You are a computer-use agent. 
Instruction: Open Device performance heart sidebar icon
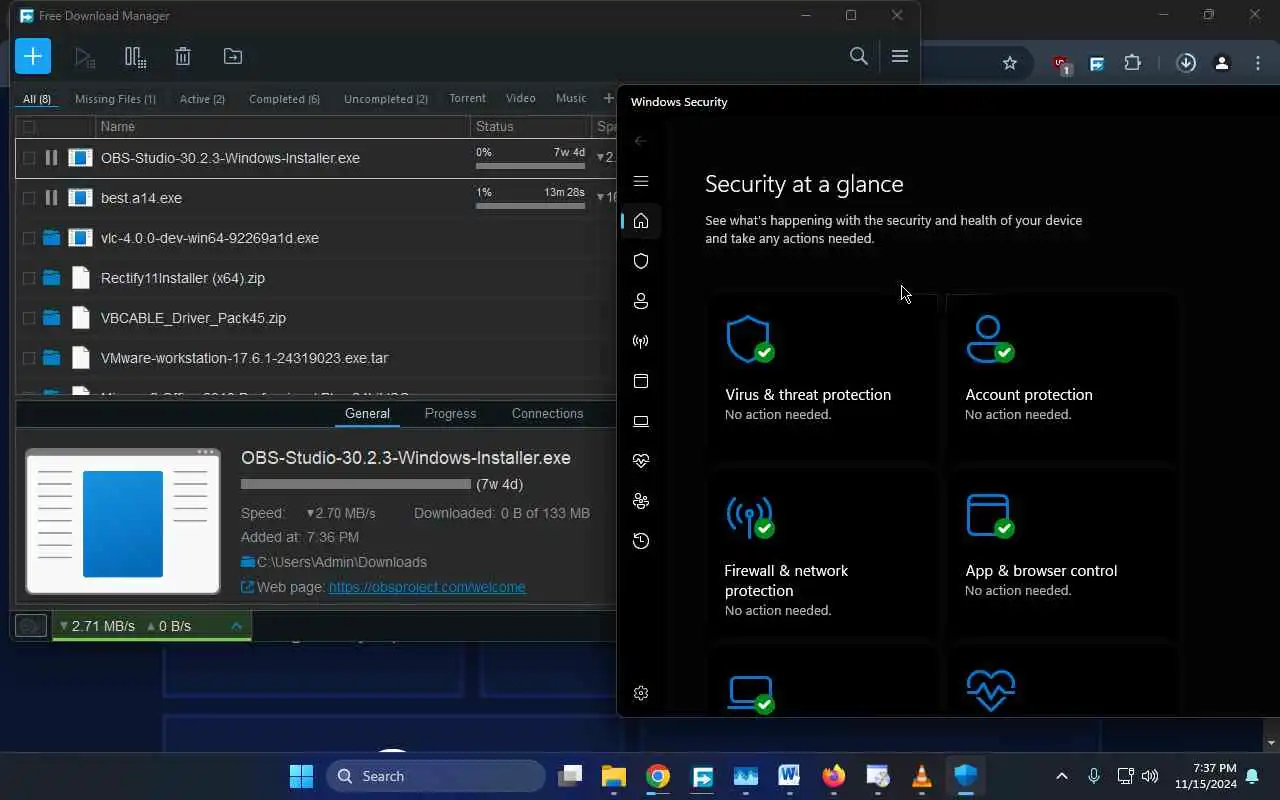tap(641, 461)
